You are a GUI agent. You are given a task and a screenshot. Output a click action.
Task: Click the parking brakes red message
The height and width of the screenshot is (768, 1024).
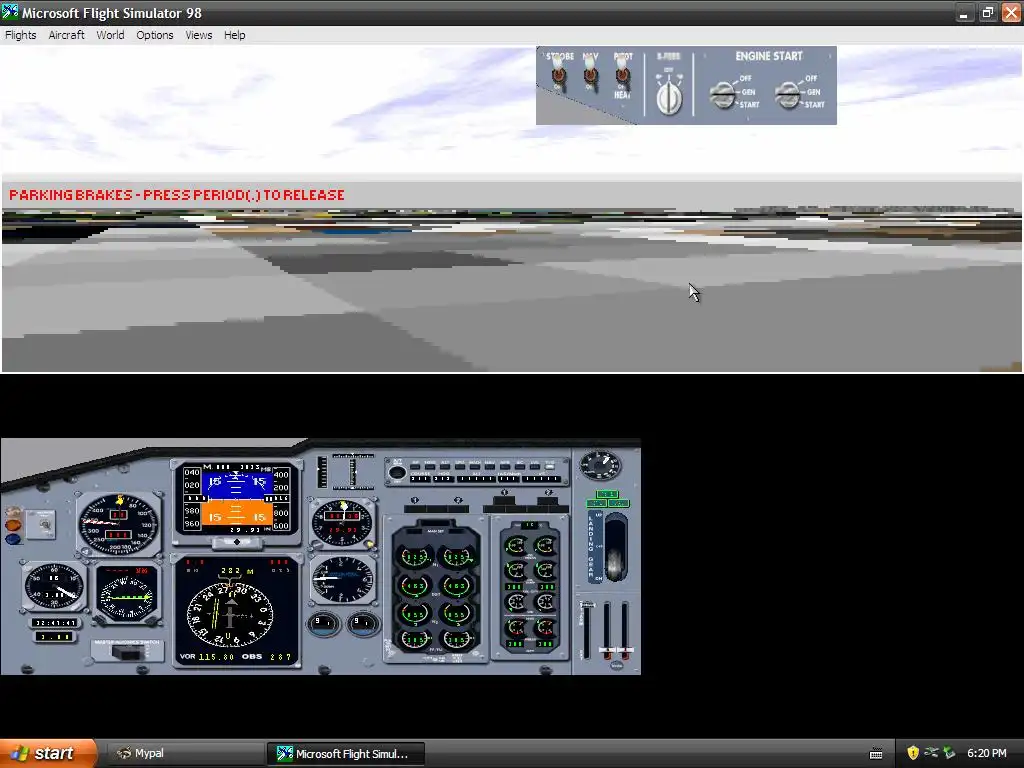[x=177, y=195]
